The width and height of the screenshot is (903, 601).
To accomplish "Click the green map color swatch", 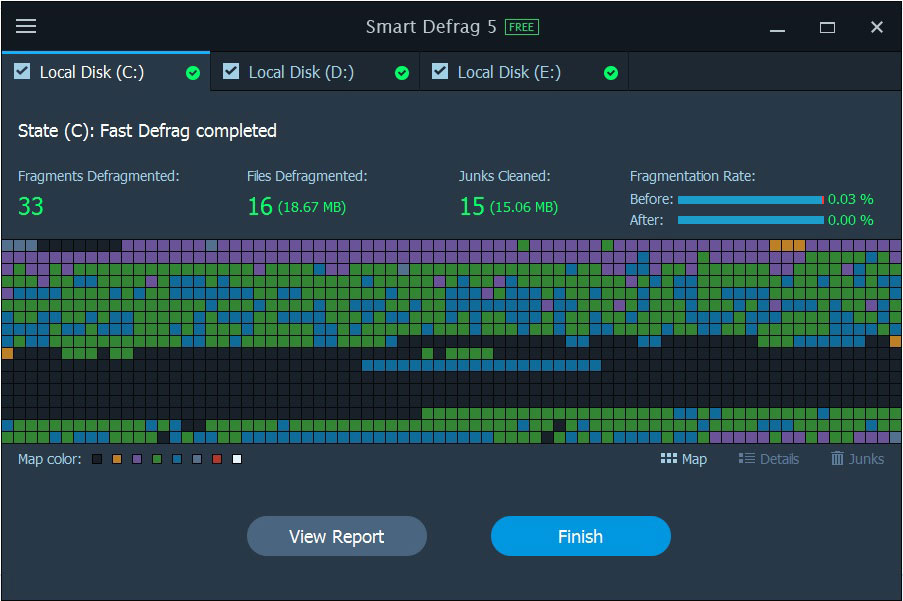I will pos(157,459).
